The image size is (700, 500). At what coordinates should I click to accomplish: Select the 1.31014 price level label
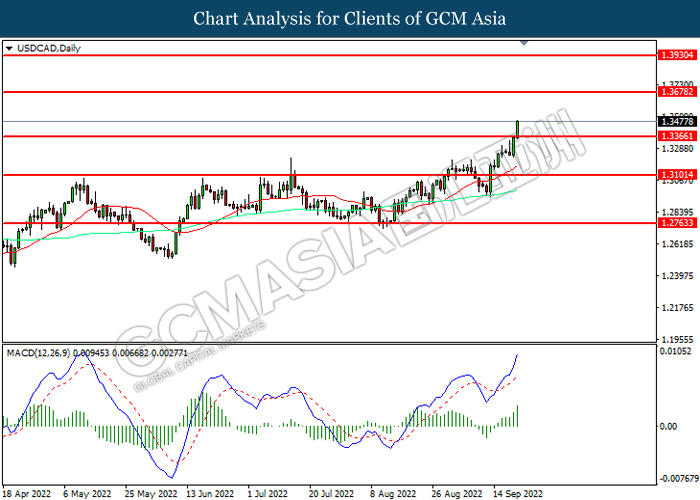pyautogui.click(x=677, y=175)
